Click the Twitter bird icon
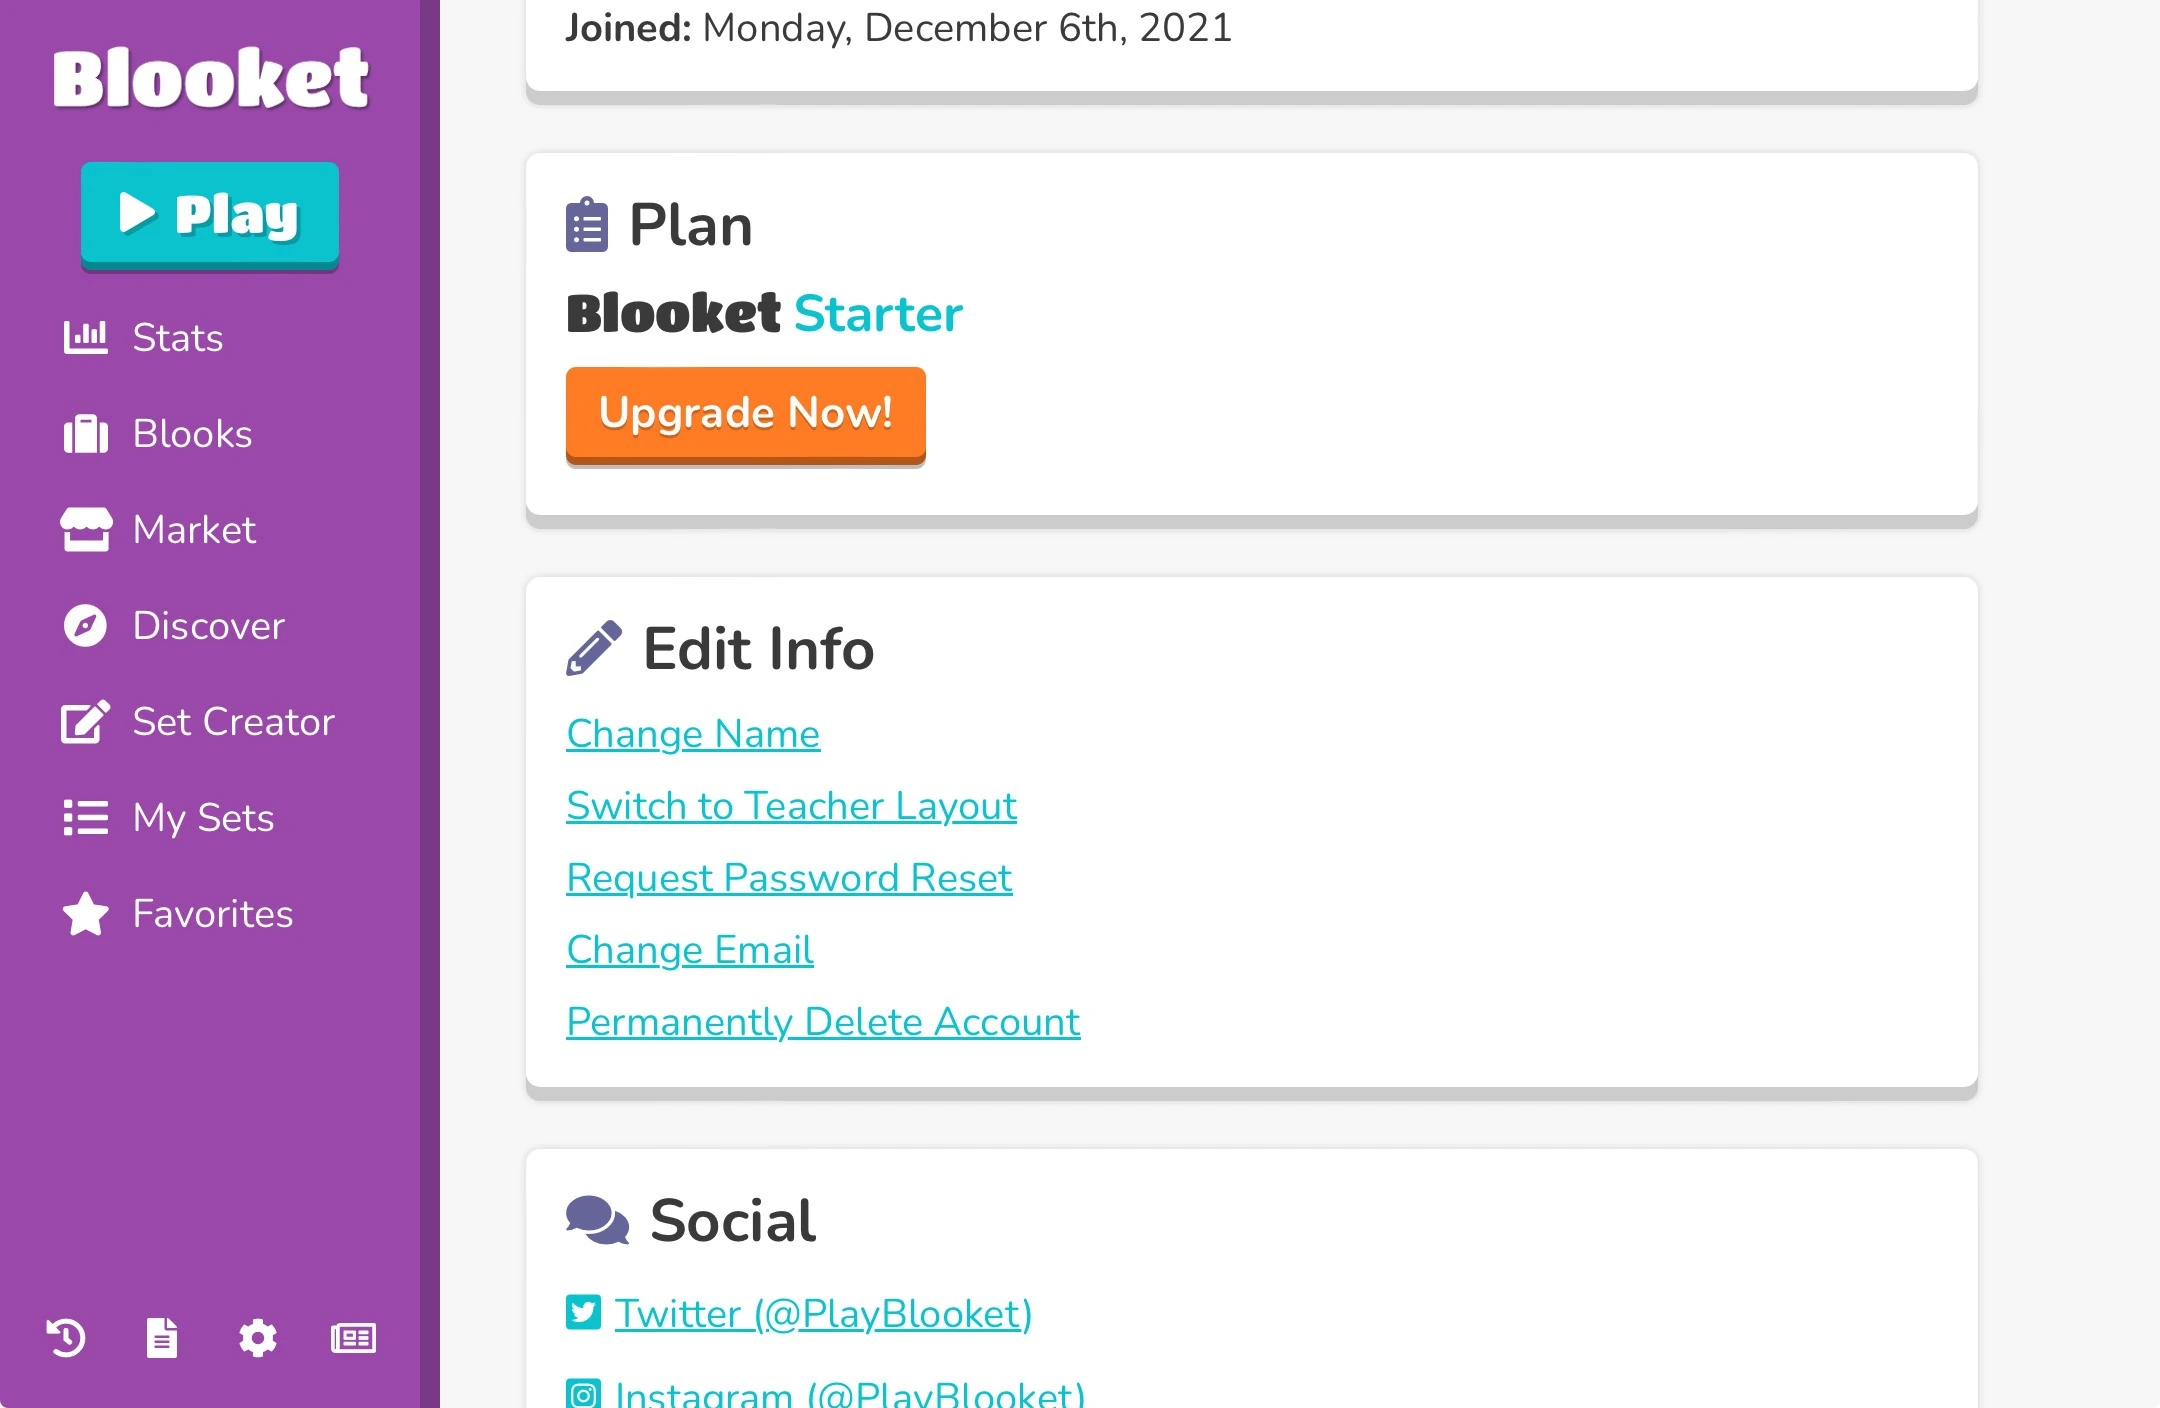The width and height of the screenshot is (2160, 1408). (584, 1313)
